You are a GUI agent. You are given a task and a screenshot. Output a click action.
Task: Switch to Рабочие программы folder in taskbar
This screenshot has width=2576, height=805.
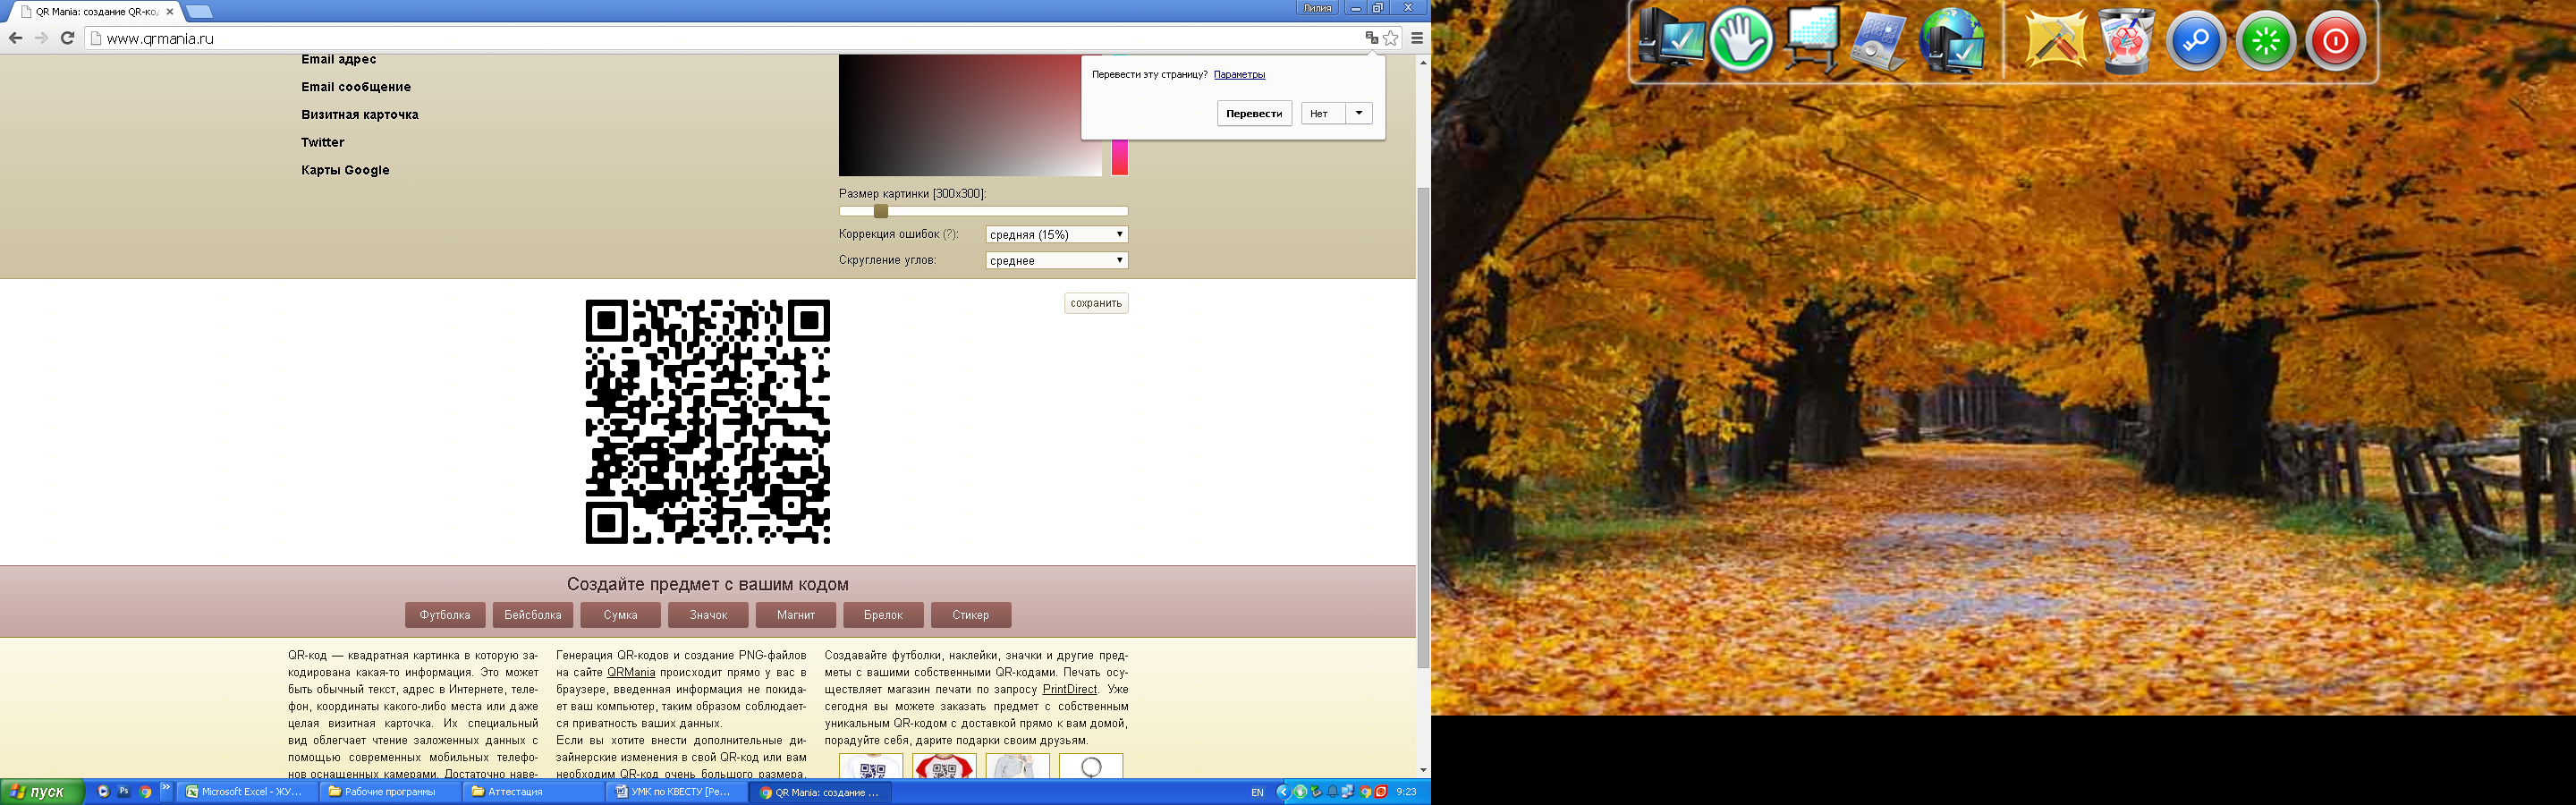click(x=390, y=792)
